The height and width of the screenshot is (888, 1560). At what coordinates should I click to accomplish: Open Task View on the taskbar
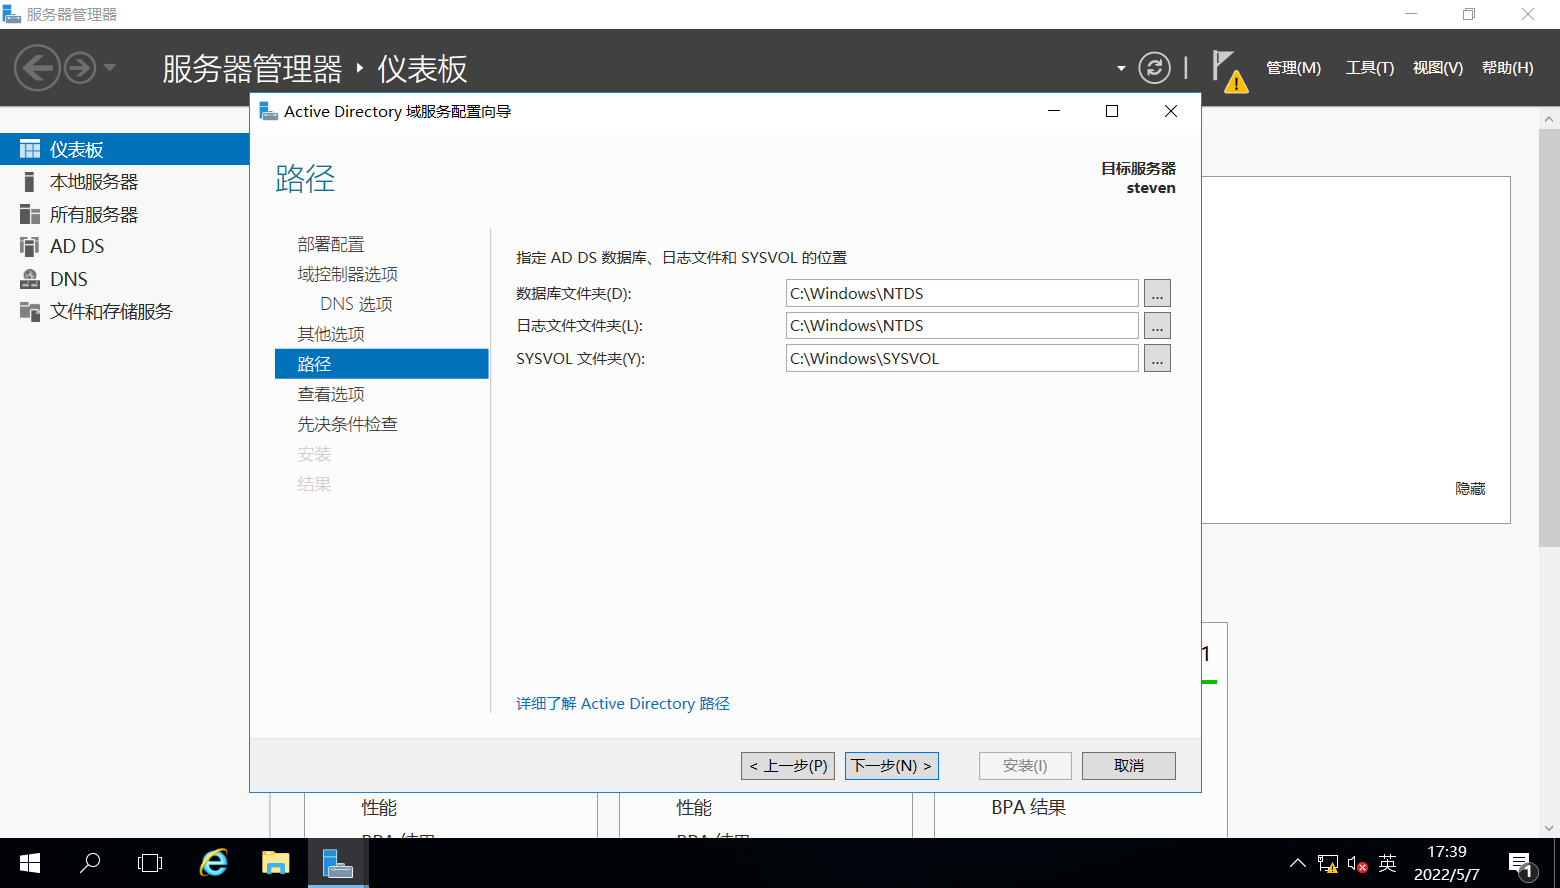click(x=150, y=863)
